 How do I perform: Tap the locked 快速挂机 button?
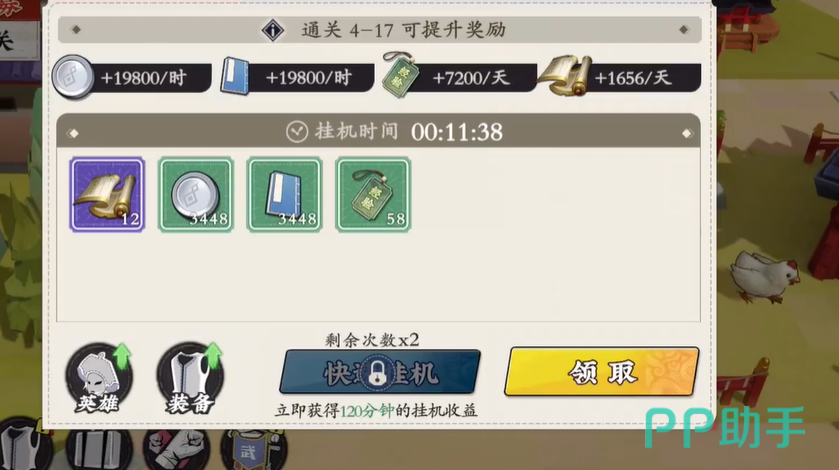coord(379,372)
